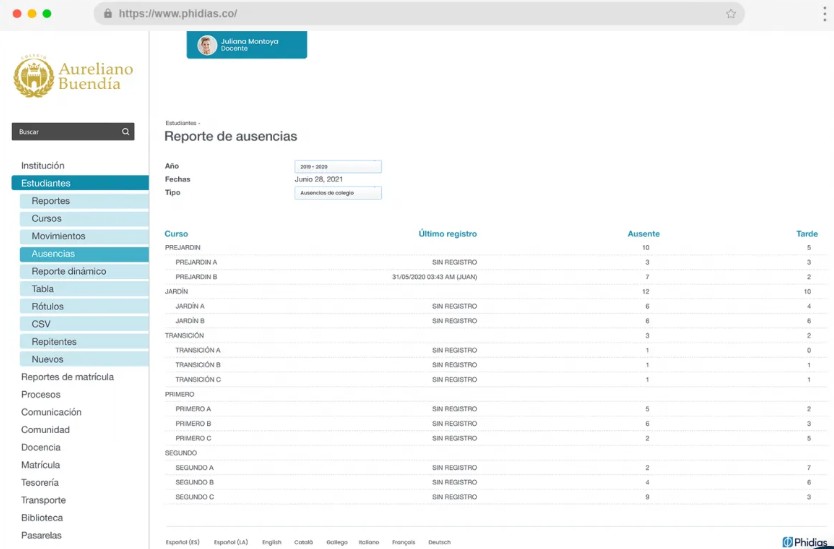Open the Docencia sidebar section
The image size is (834, 549).
pos(41,448)
